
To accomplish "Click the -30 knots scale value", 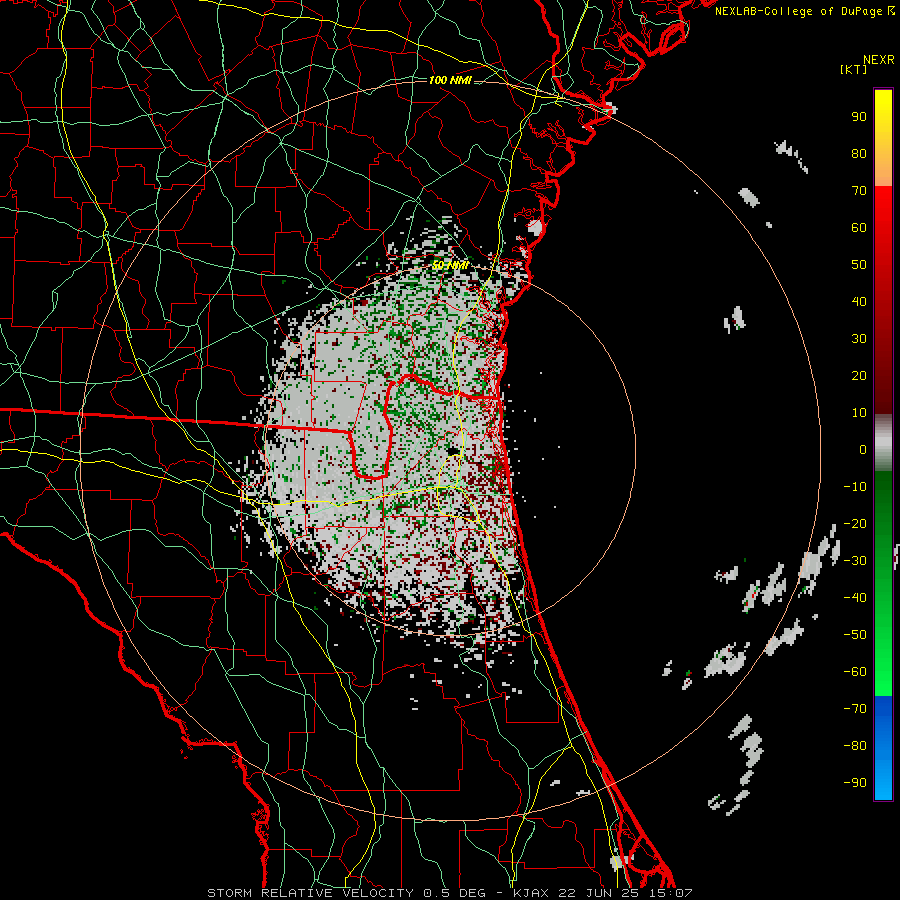I will click(x=855, y=561).
